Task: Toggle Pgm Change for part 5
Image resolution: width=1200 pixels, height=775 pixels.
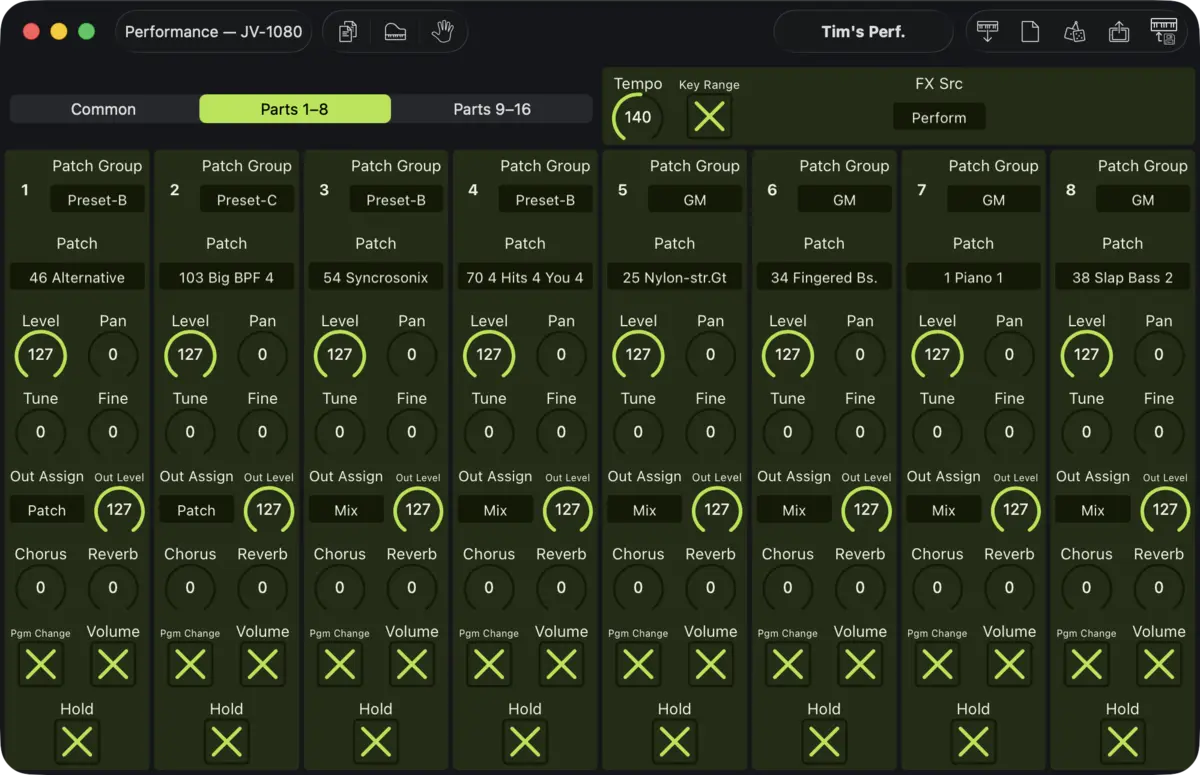Action: (638, 664)
